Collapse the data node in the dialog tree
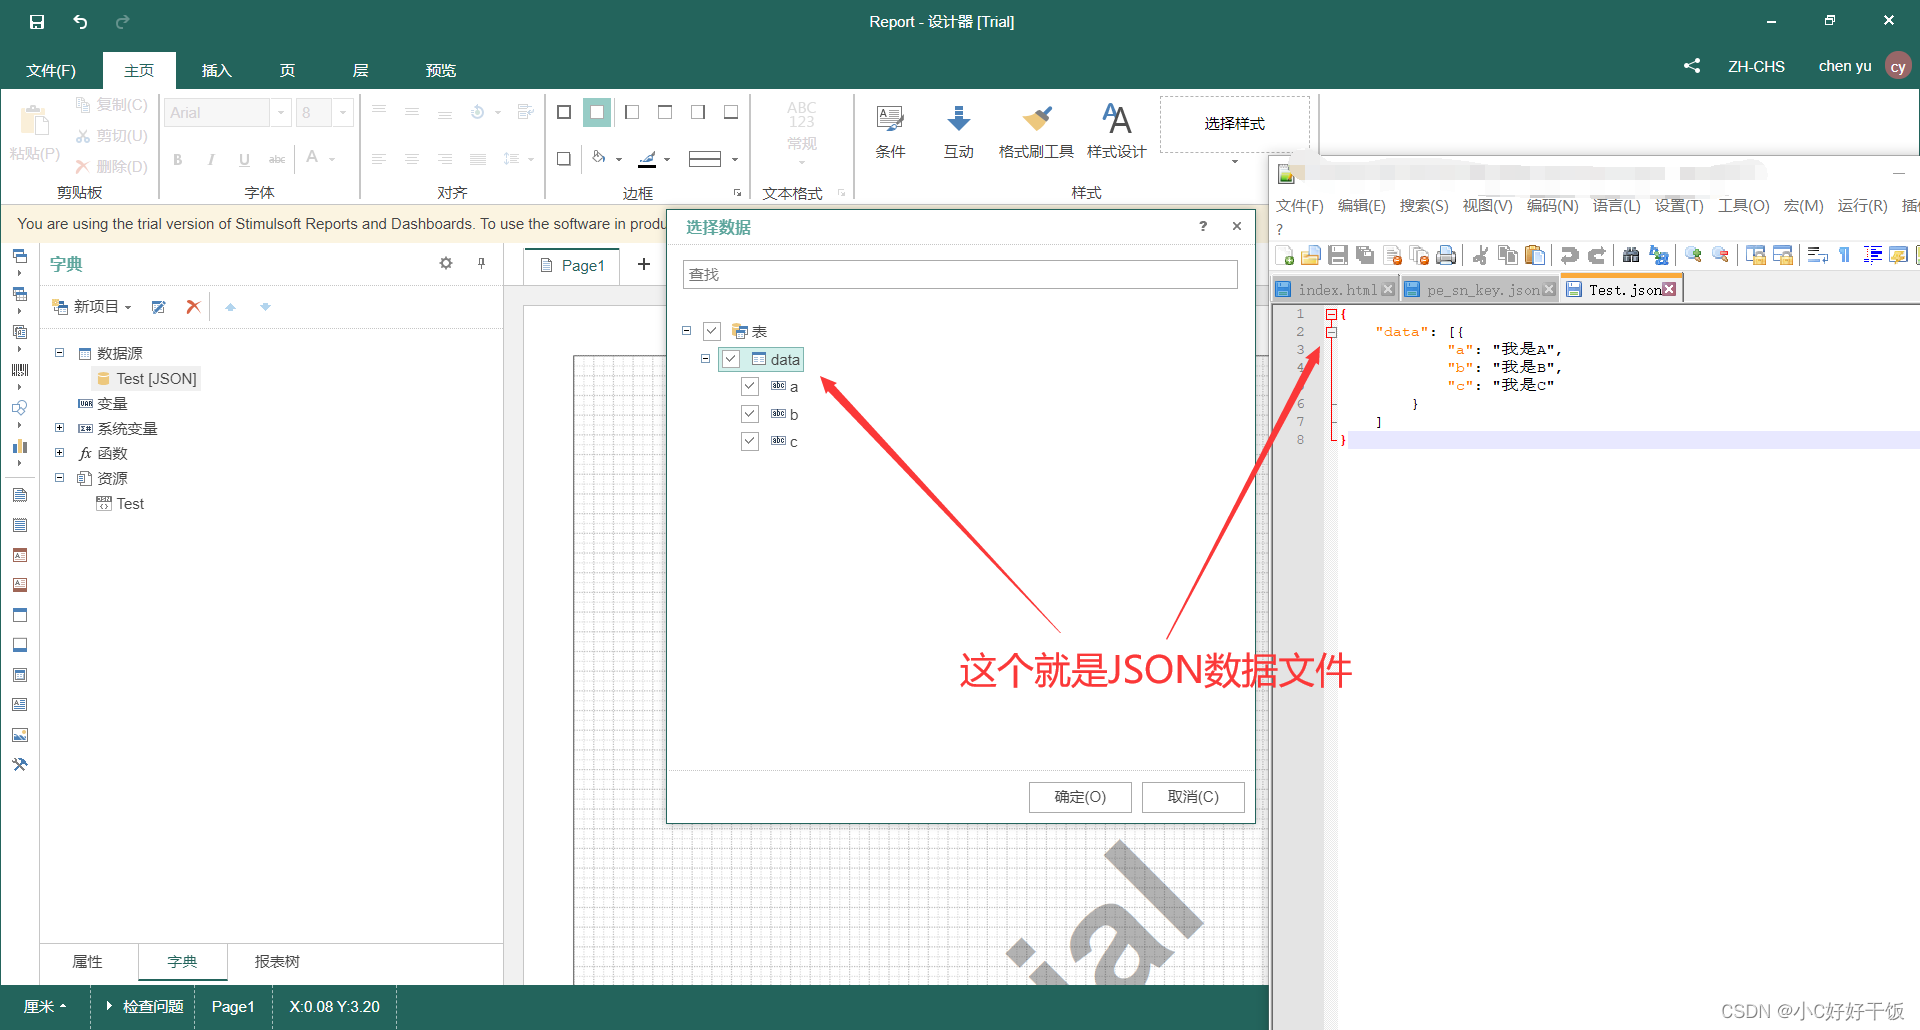The width and height of the screenshot is (1920, 1030). 705,359
